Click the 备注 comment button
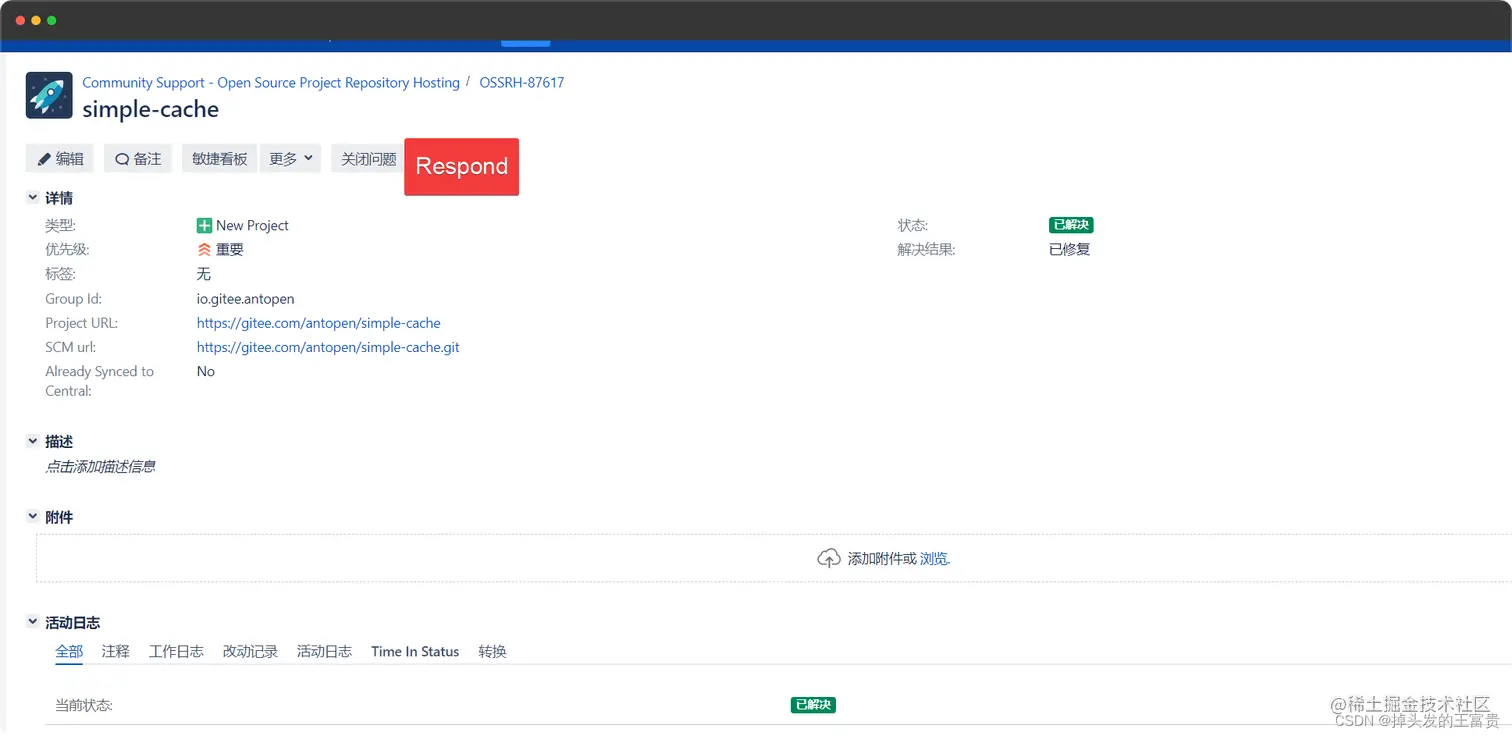1512x736 pixels. click(x=138, y=159)
